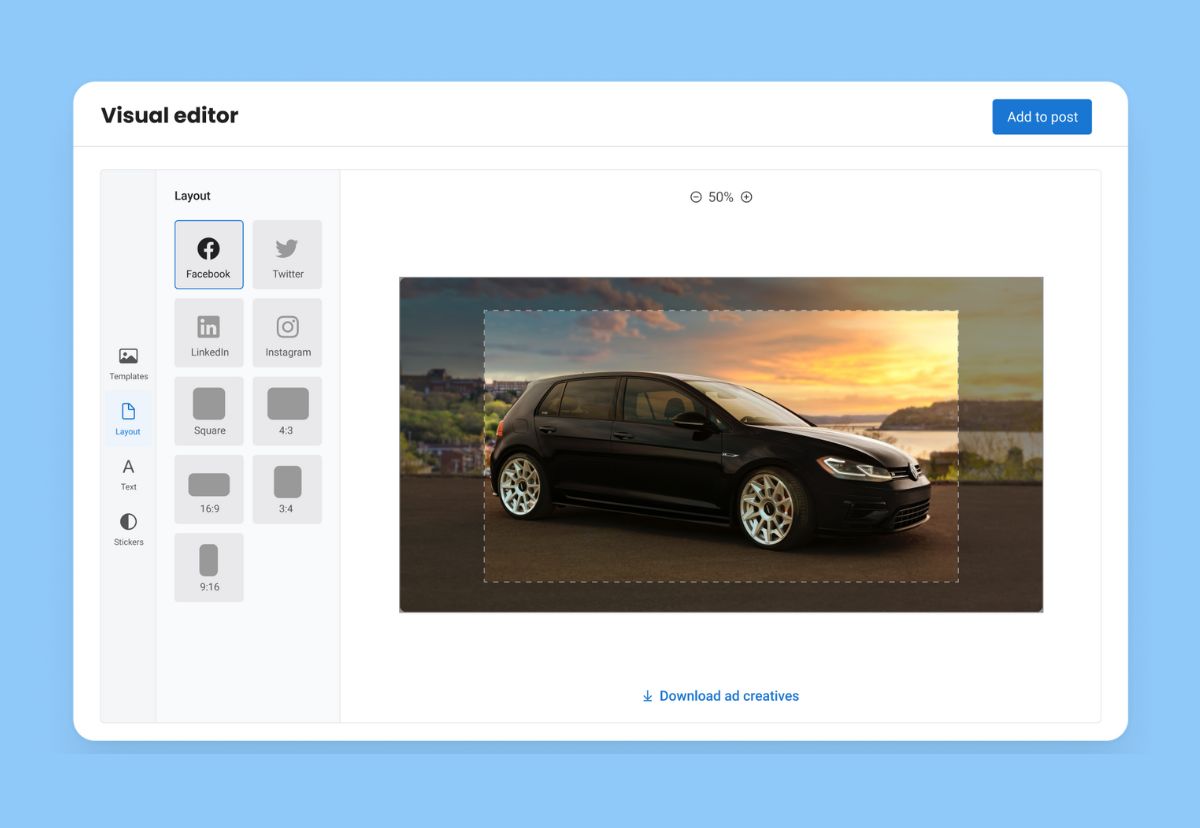Choose the Square aspect ratio
Screen dimensions: 1200x828
208,411
